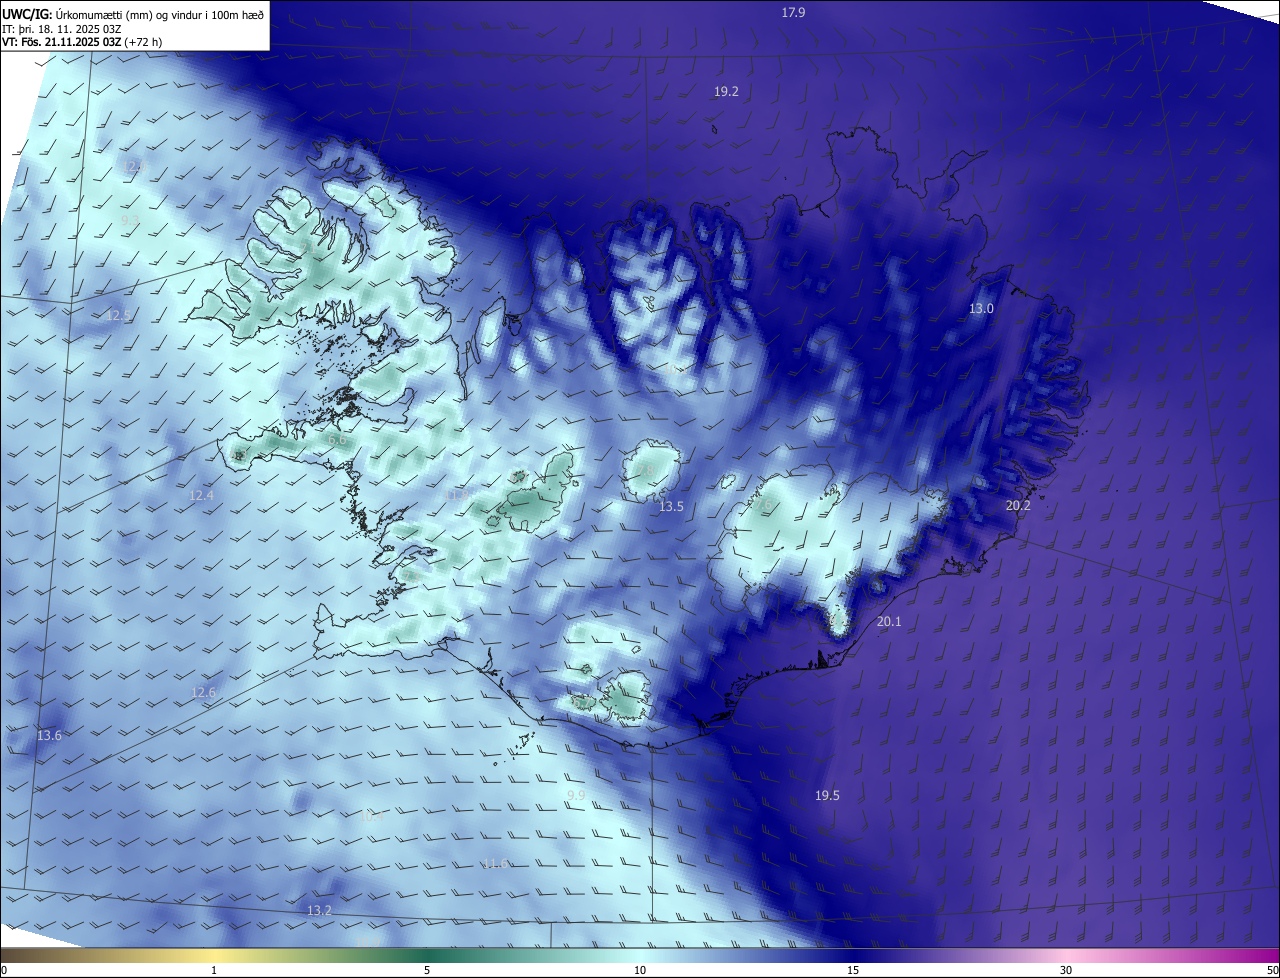Click the 10.4 value label
The image size is (1280, 978).
[x=372, y=817]
